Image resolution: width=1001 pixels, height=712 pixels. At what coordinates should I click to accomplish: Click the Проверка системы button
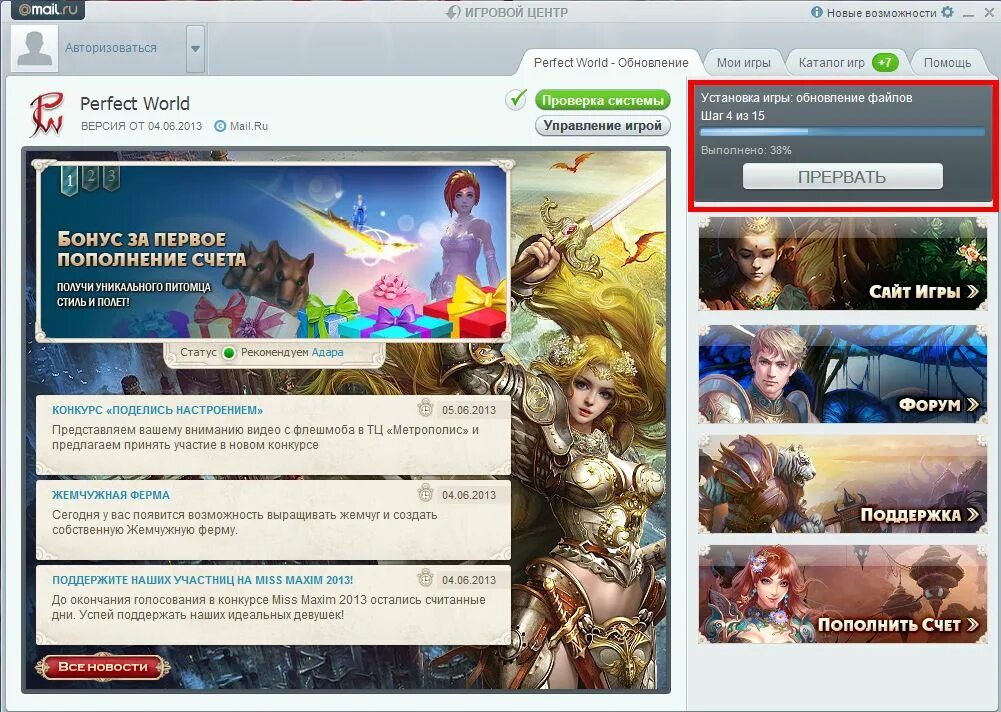(x=603, y=100)
